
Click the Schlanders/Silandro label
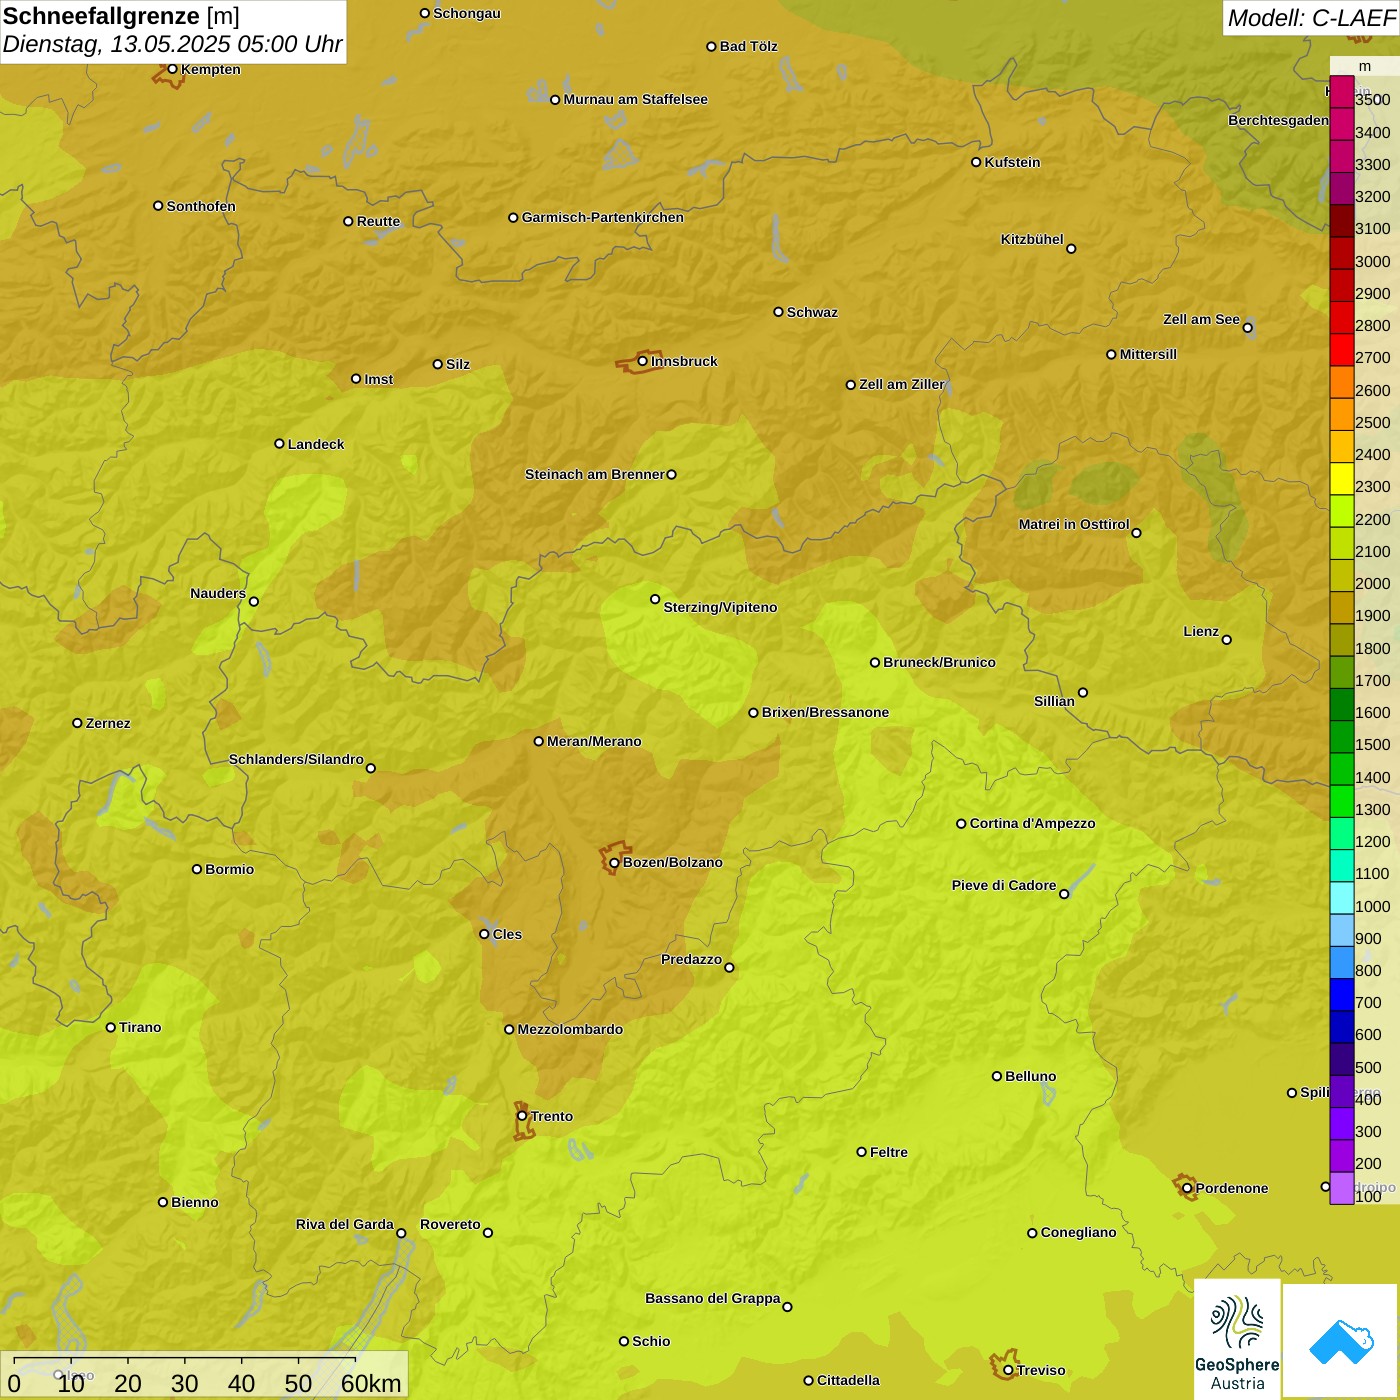pos(296,759)
